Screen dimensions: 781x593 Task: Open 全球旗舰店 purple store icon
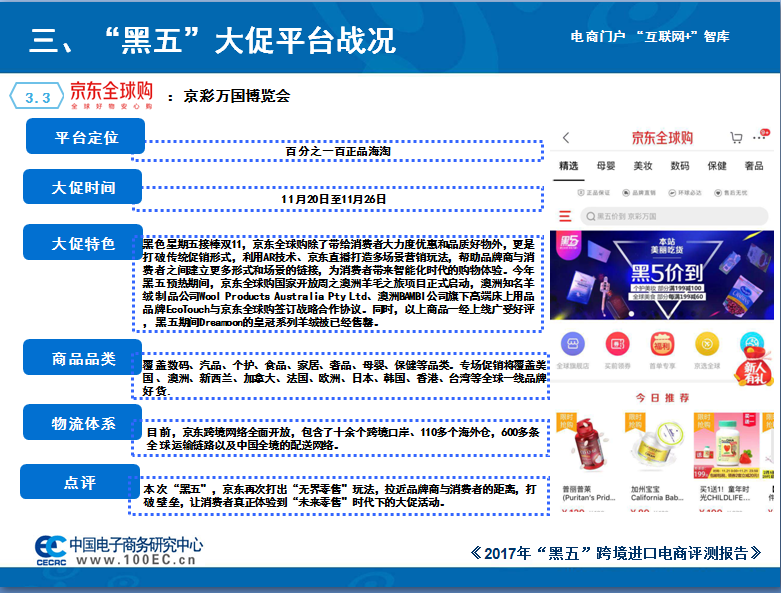pos(573,344)
